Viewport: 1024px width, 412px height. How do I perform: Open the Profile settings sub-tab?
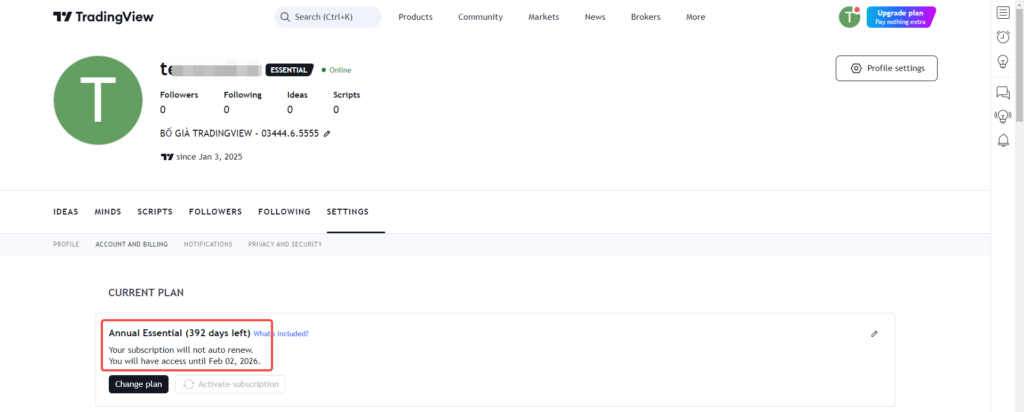66,244
